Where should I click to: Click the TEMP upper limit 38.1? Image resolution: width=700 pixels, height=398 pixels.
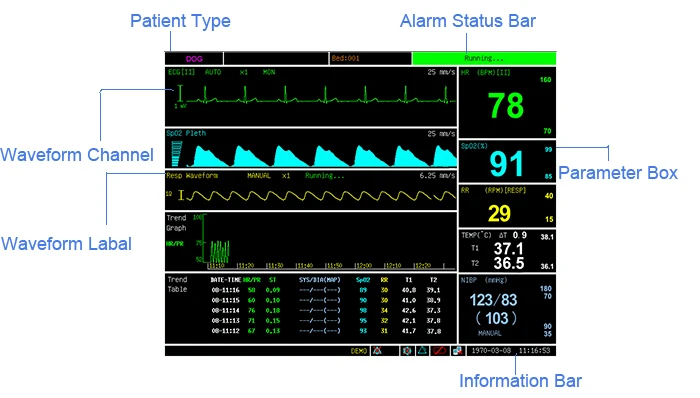547,237
